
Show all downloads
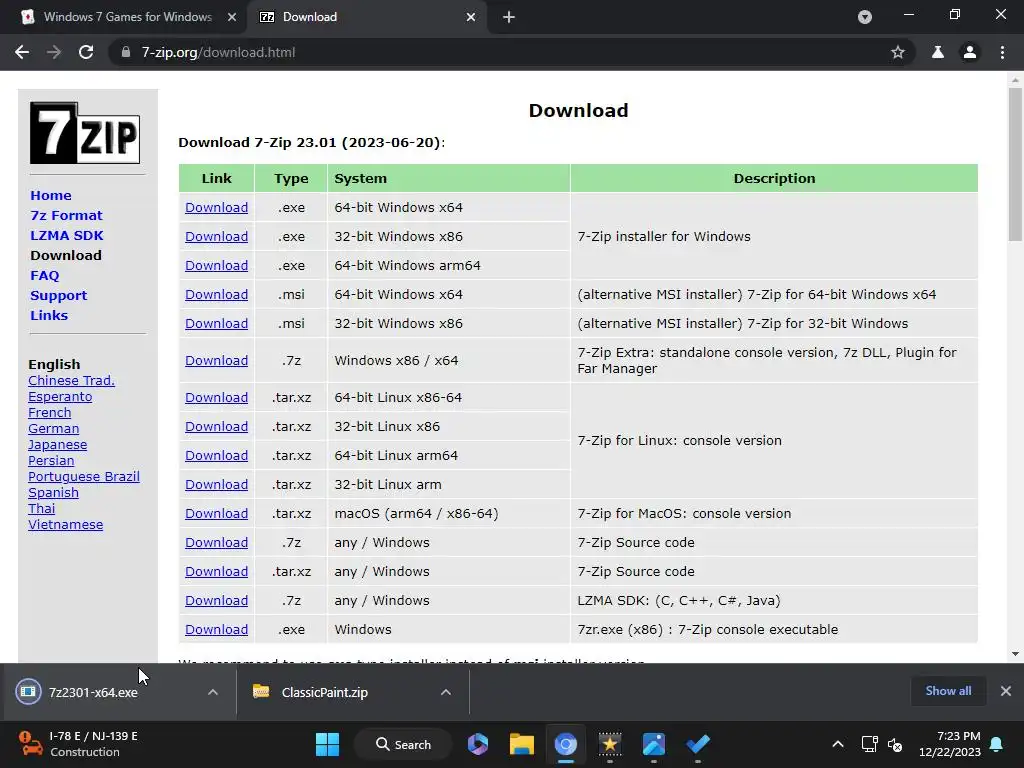click(x=948, y=691)
